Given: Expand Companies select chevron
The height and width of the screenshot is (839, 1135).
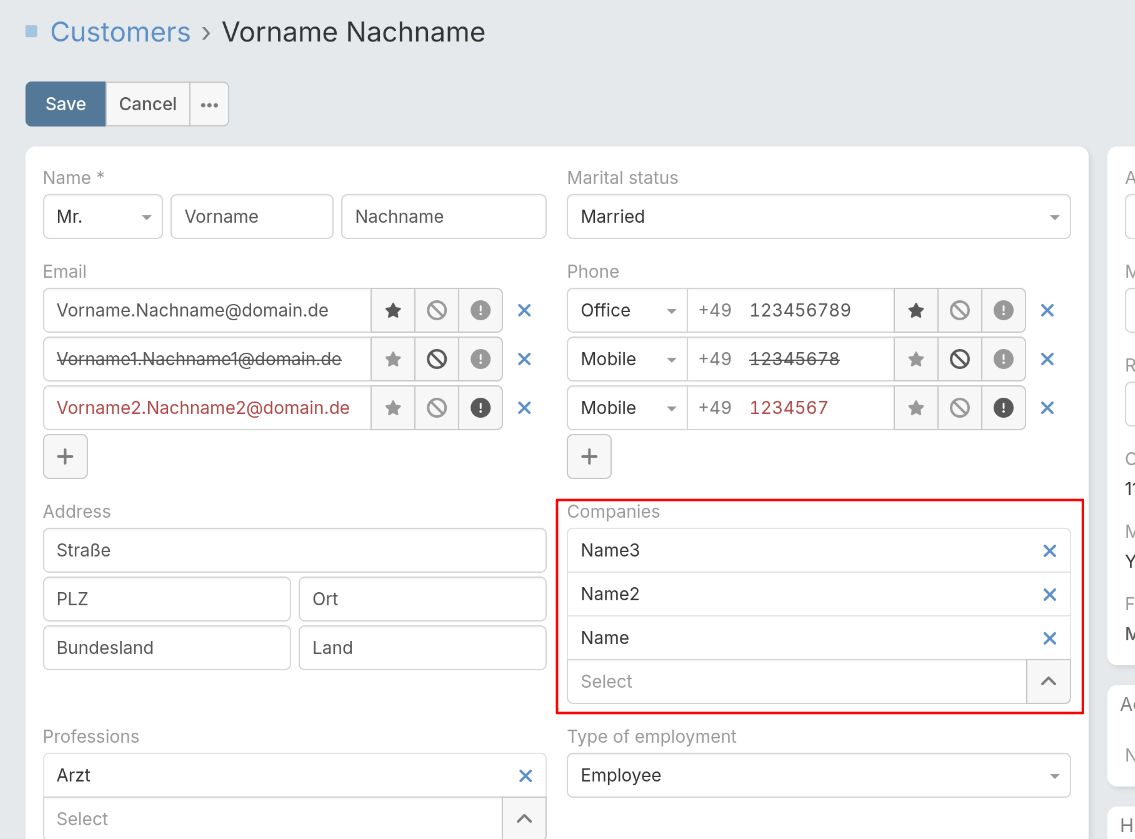Looking at the screenshot, I should point(1048,681).
